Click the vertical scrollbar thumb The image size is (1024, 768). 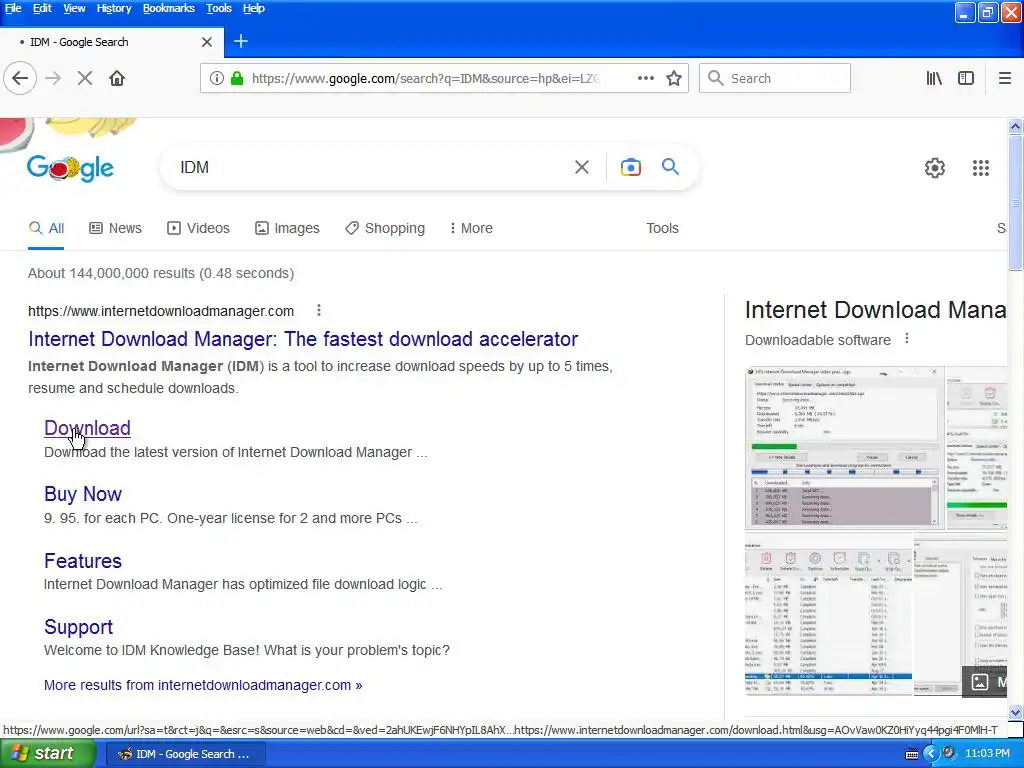pyautogui.click(x=1016, y=202)
